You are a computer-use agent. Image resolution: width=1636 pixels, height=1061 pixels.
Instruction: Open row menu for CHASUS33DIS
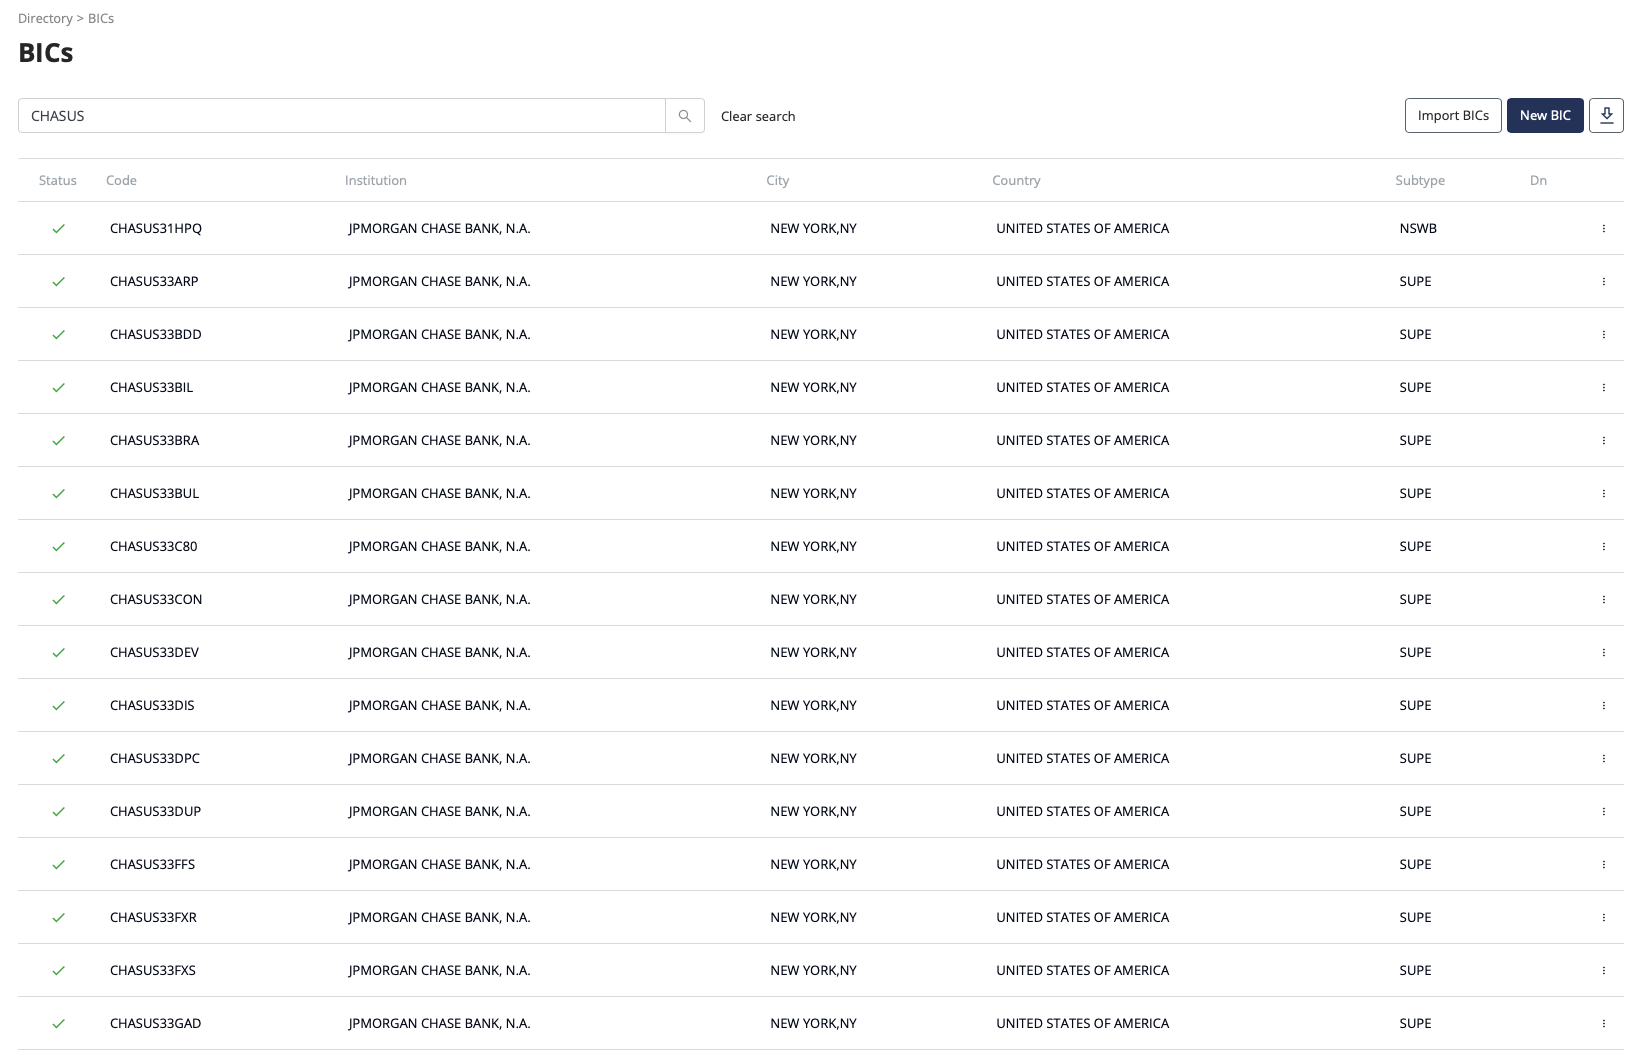click(x=1604, y=706)
